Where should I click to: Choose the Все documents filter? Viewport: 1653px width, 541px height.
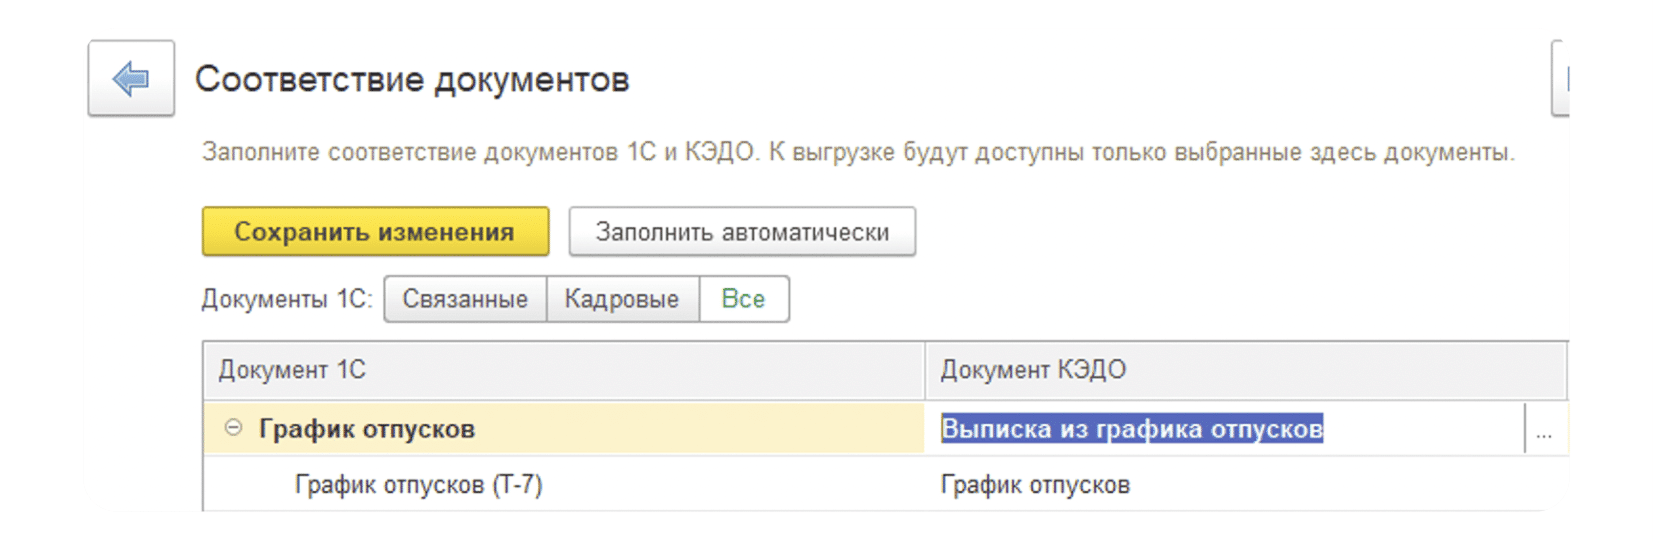[743, 299]
